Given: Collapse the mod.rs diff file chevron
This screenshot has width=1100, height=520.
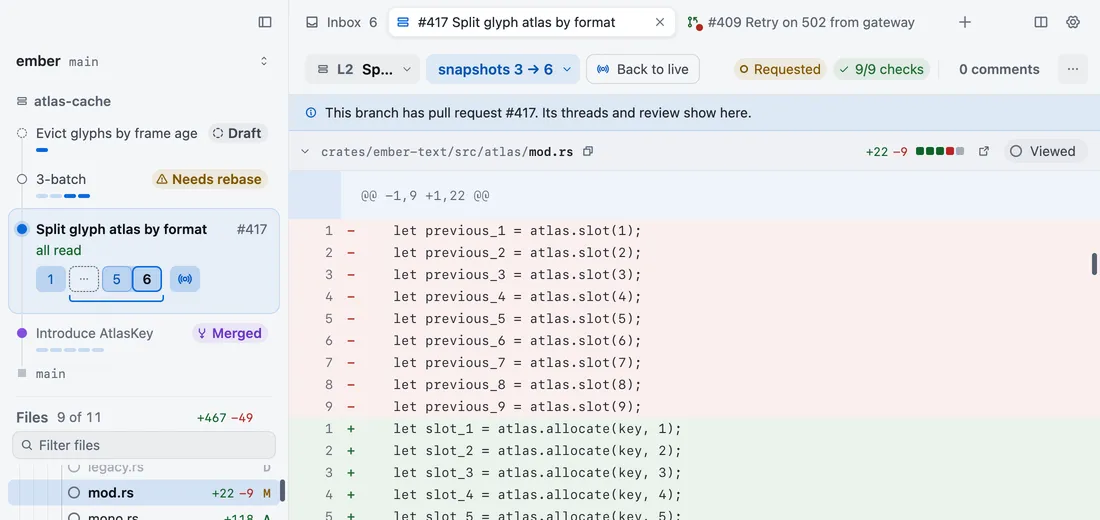Looking at the screenshot, I should (x=304, y=151).
